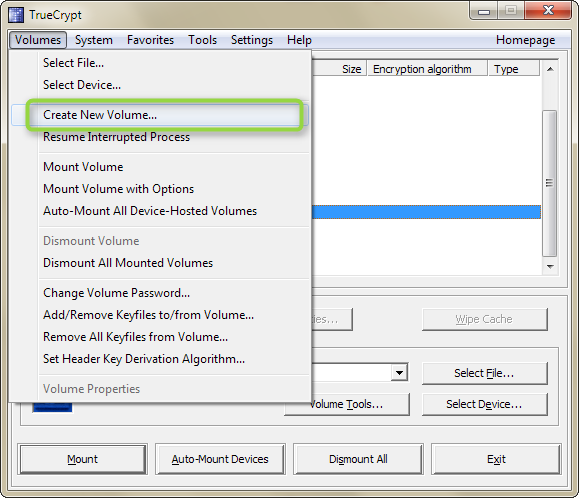This screenshot has height=498, width=579.
Task: Close the TrueCrypt window
Action: click(548, 11)
